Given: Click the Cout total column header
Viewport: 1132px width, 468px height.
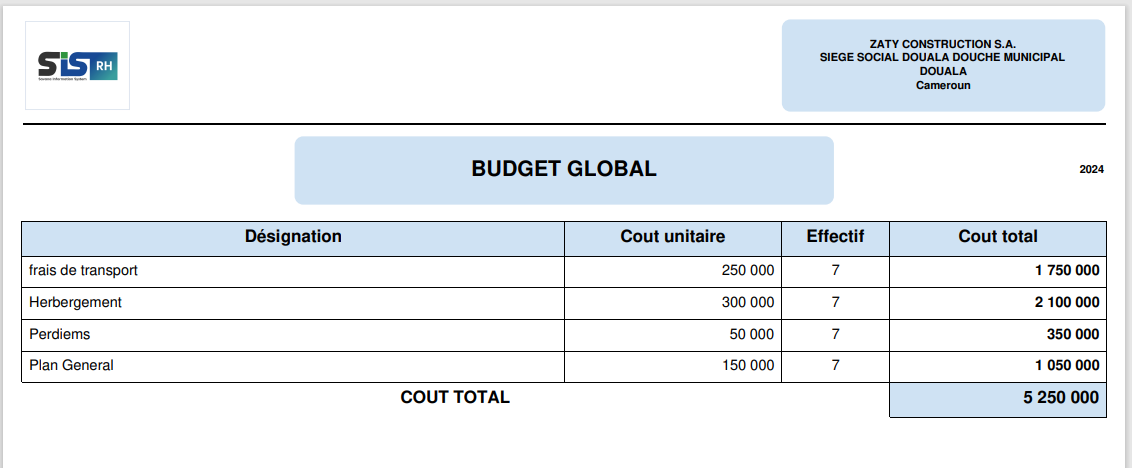Looking at the screenshot, I should (x=998, y=238).
